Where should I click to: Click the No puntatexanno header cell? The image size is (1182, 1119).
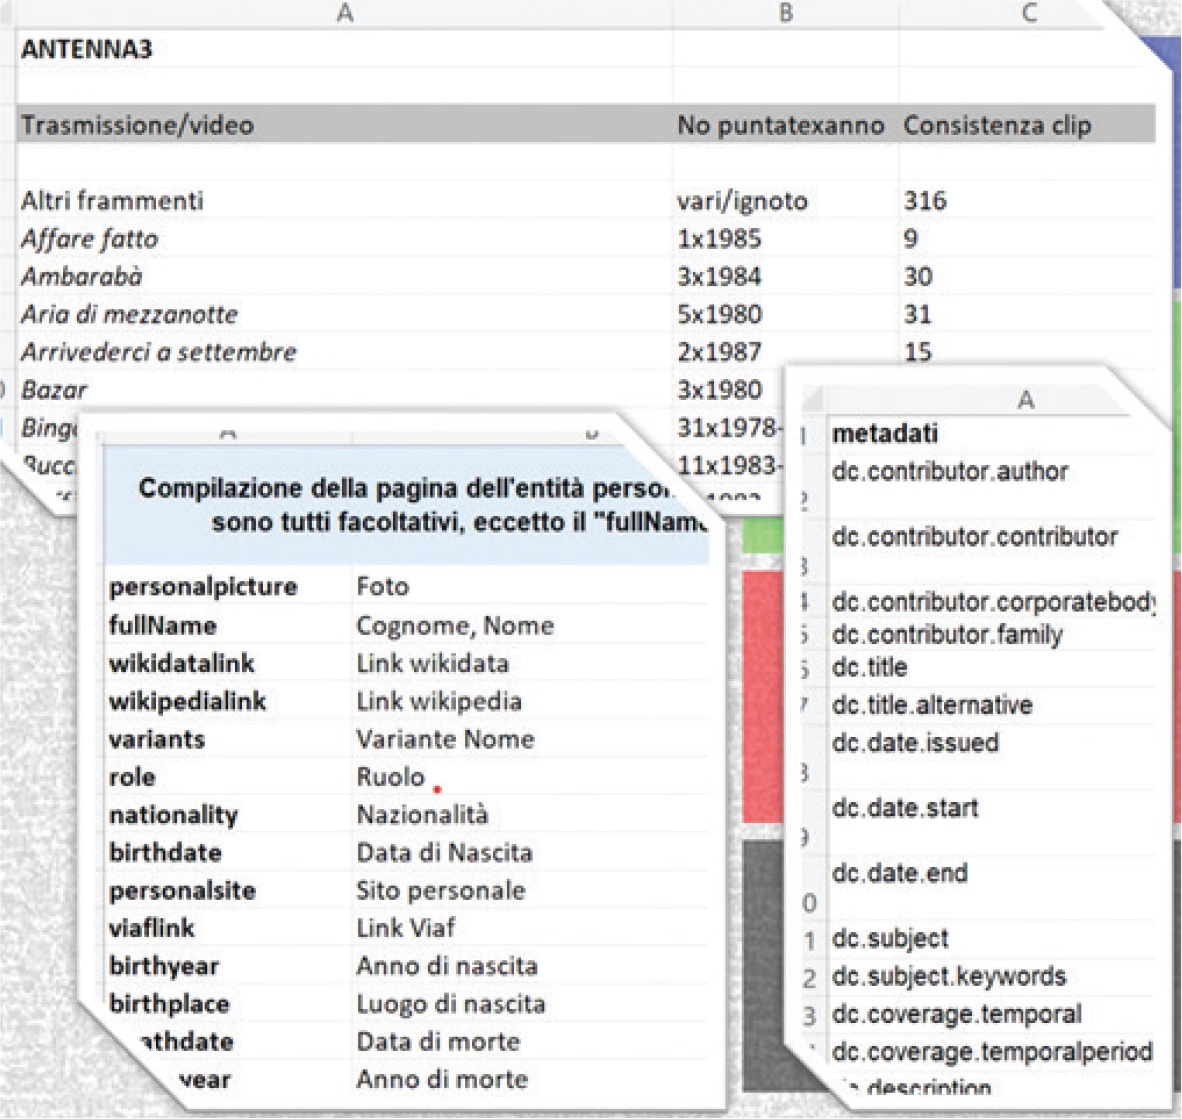pyautogui.click(x=785, y=124)
